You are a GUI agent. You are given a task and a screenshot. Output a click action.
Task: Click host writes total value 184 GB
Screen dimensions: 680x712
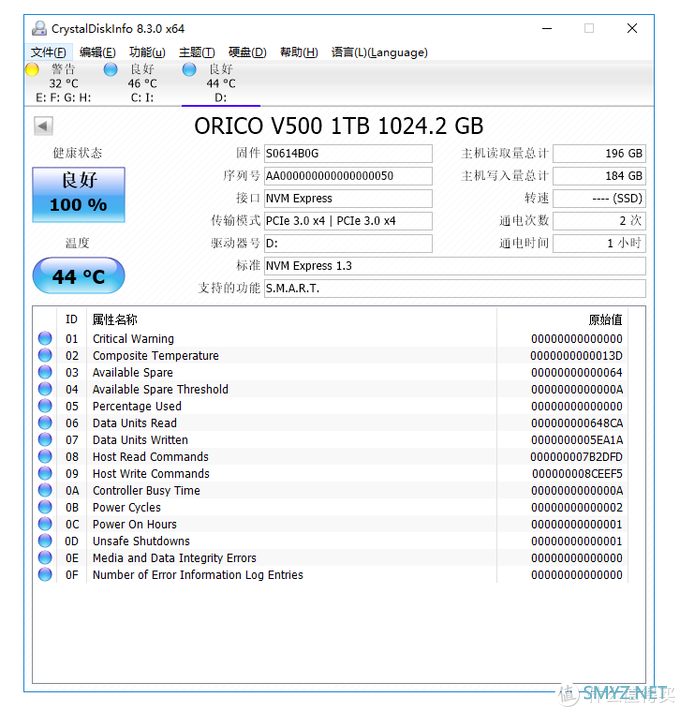coord(599,176)
